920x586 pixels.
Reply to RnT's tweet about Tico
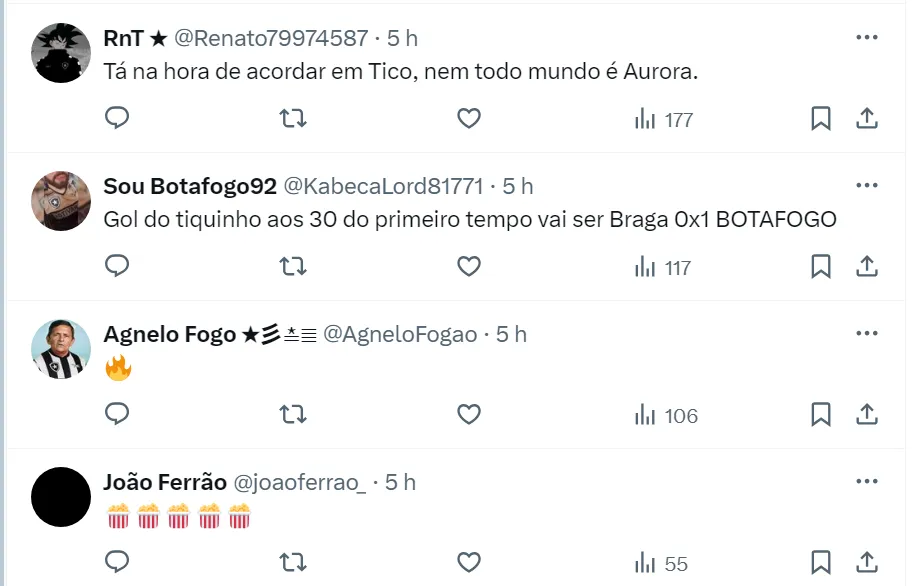pos(117,119)
